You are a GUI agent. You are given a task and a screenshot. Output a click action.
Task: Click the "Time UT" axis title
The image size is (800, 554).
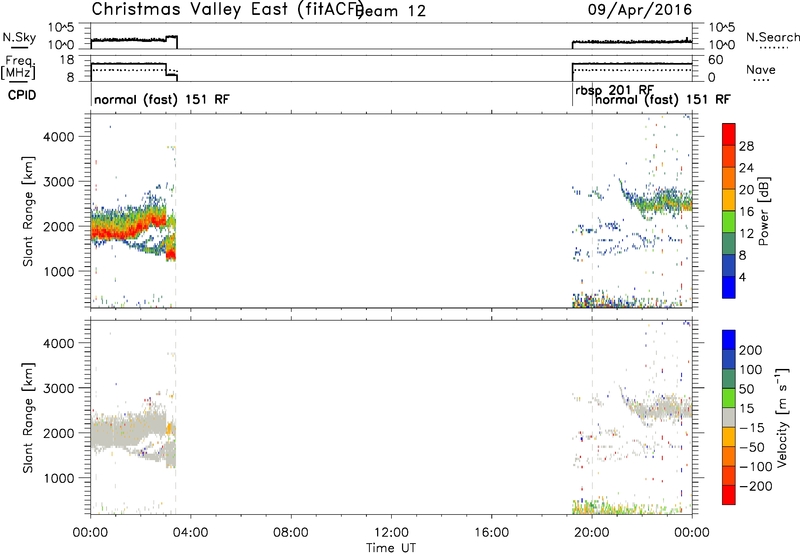click(x=391, y=548)
